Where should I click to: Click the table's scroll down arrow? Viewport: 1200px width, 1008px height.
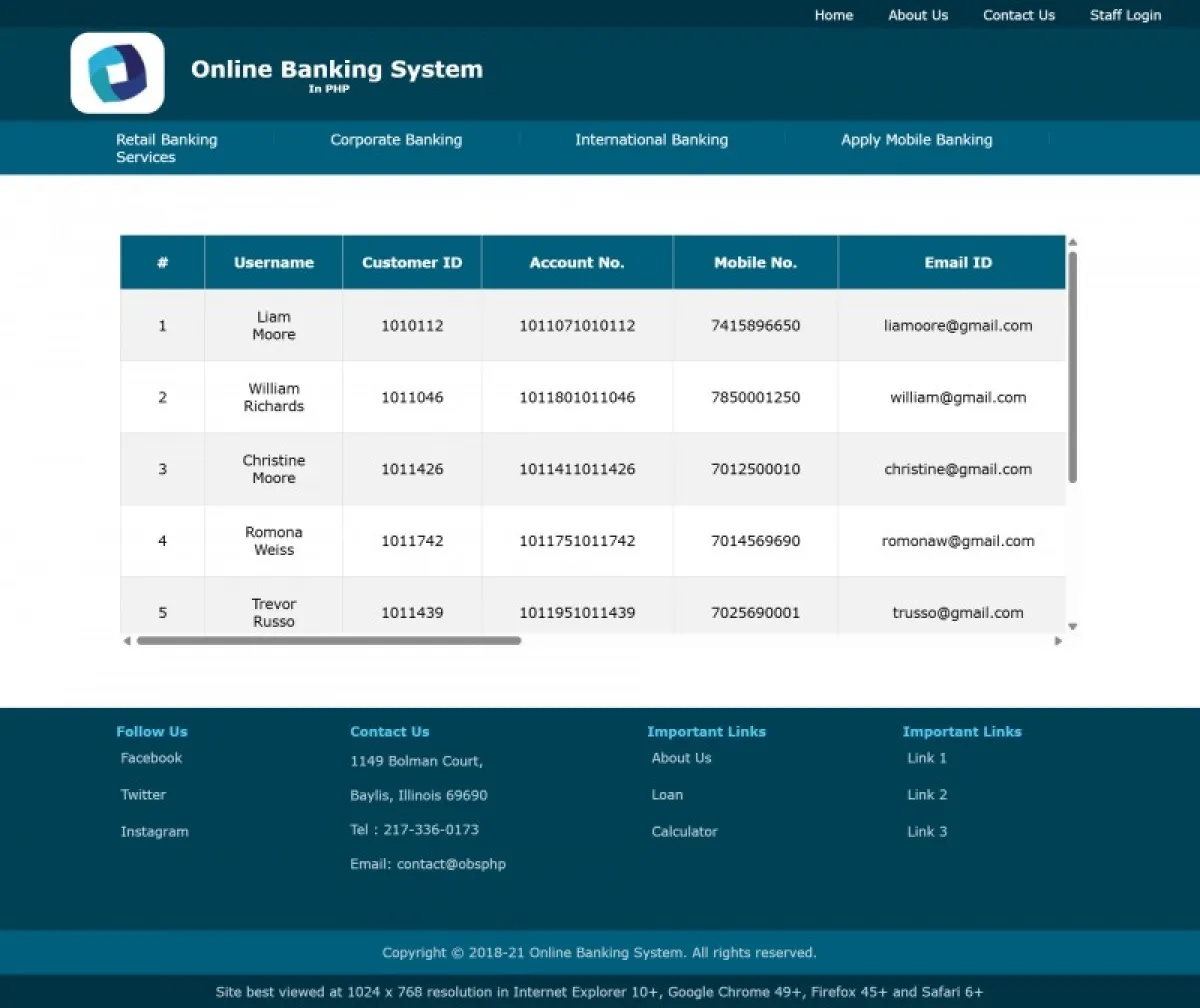(x=1072, y=627)
